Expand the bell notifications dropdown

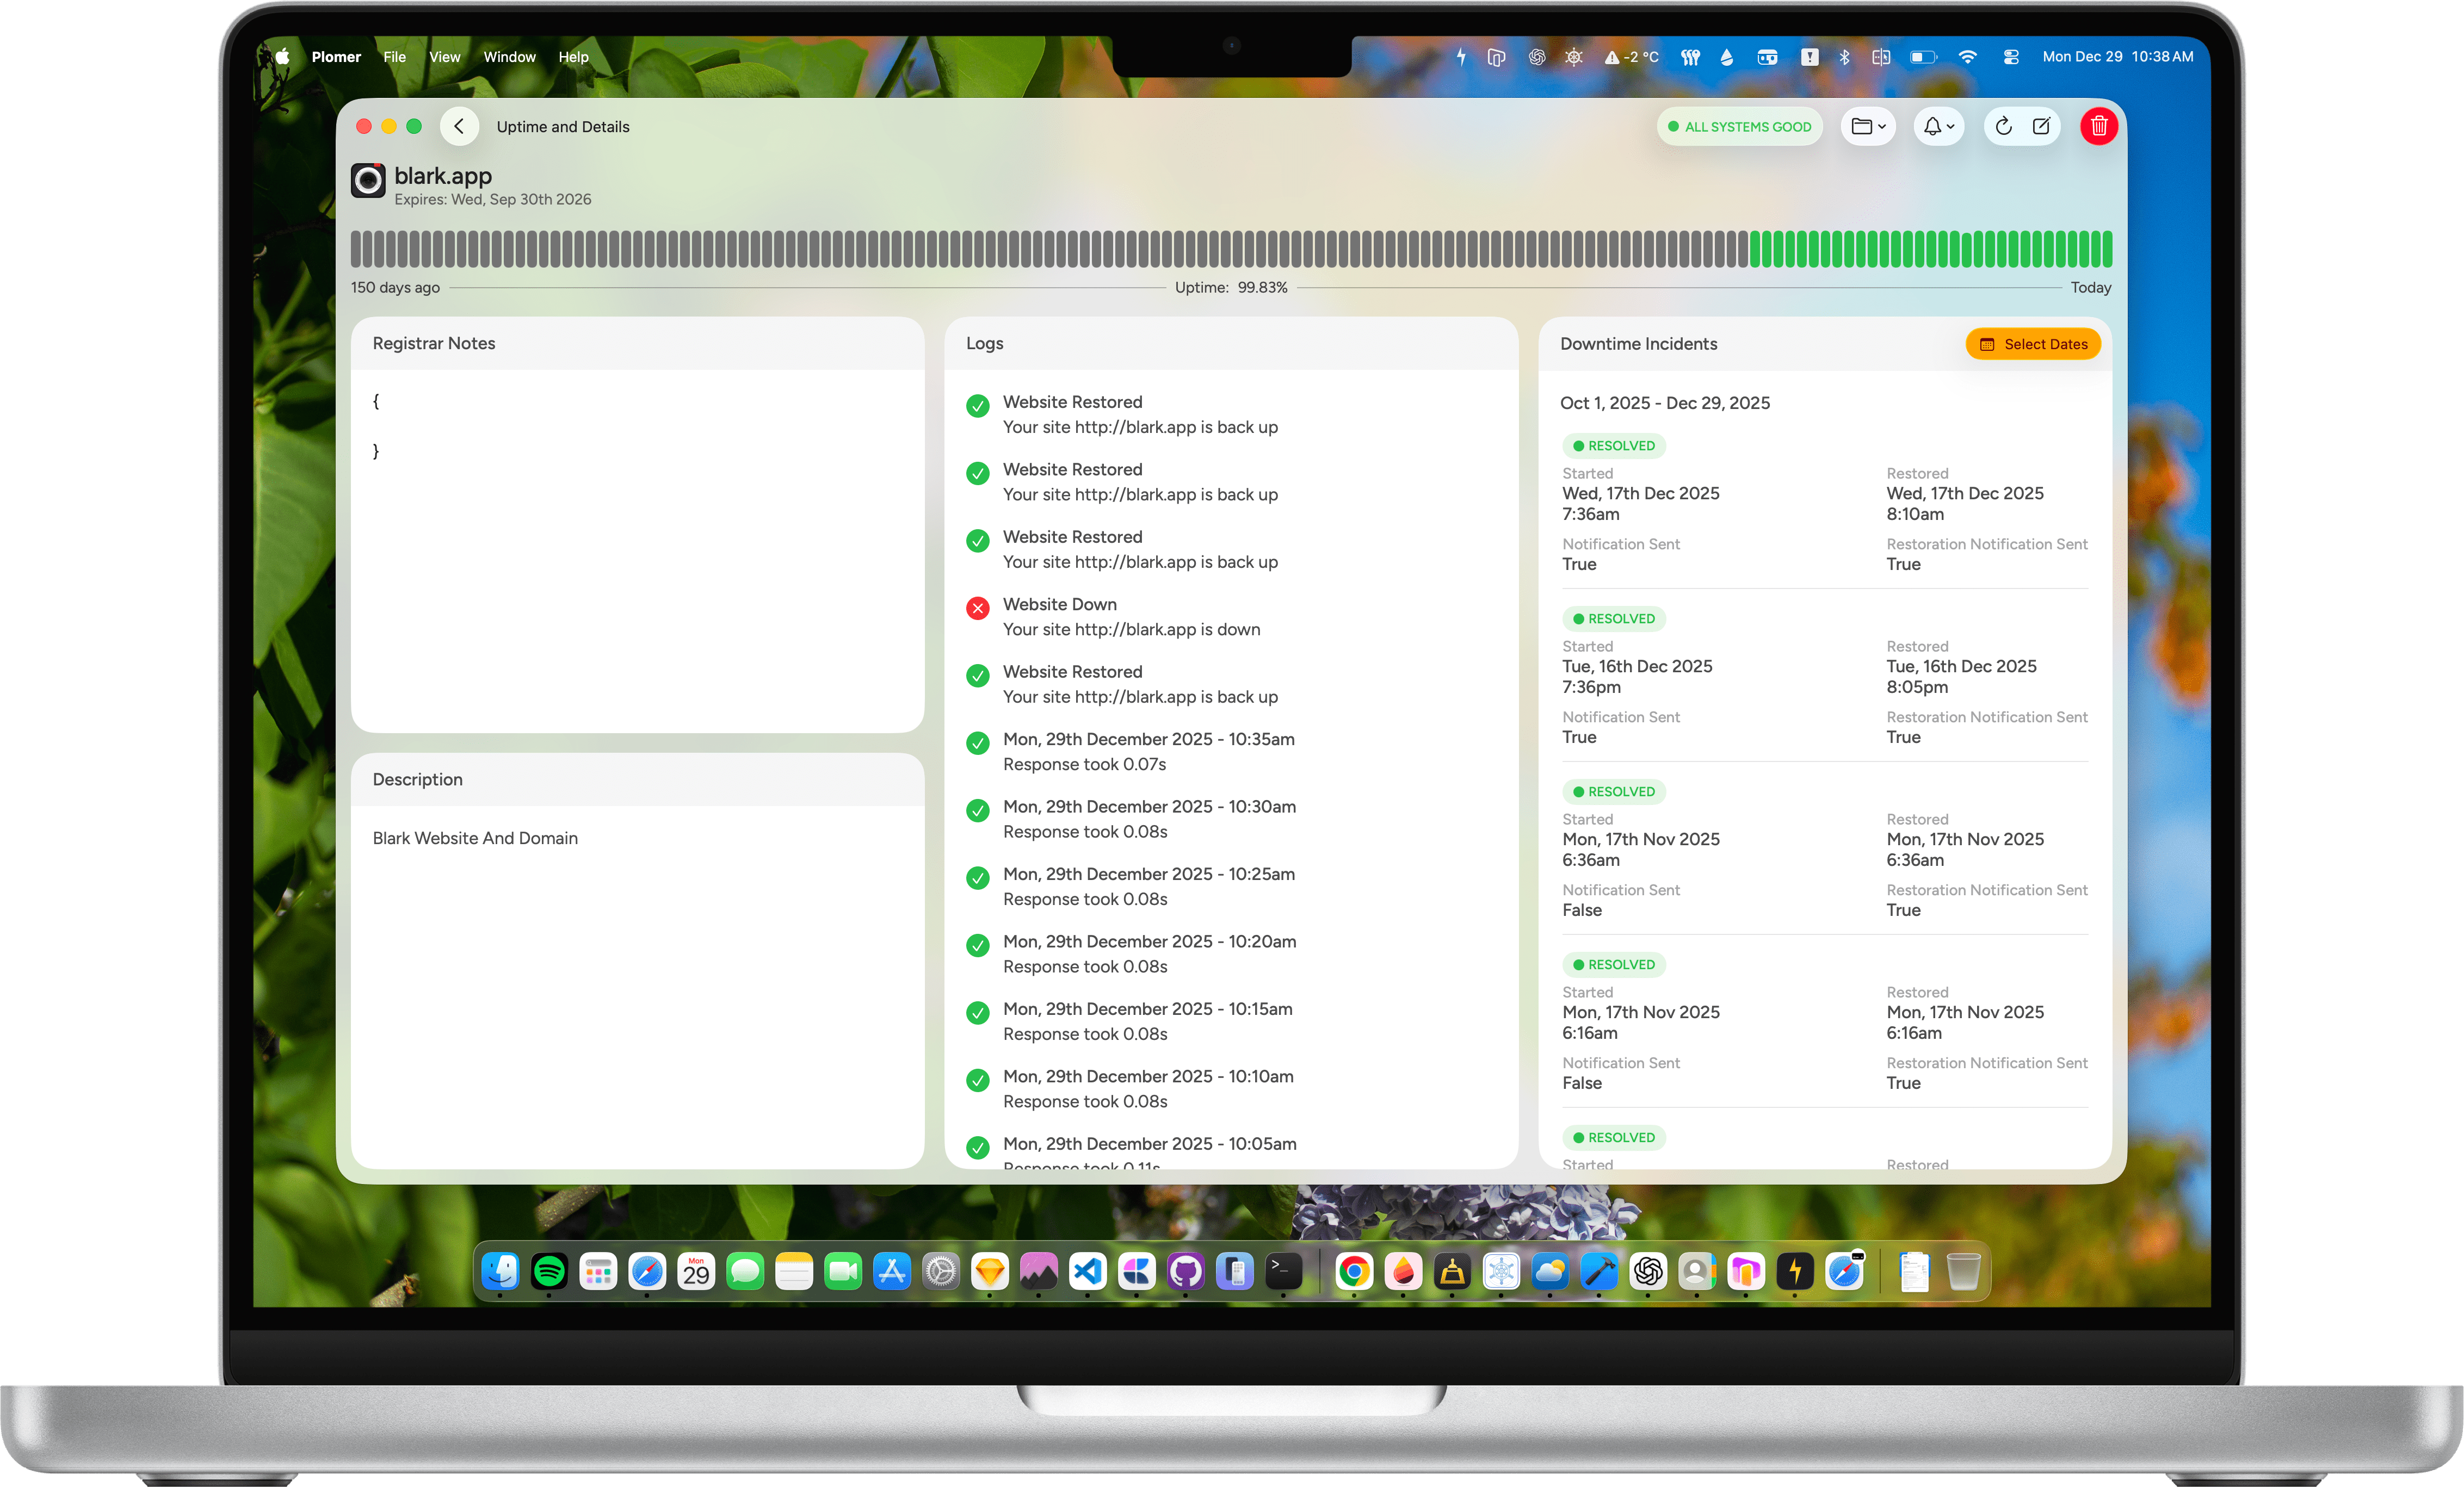[1938, 126]
